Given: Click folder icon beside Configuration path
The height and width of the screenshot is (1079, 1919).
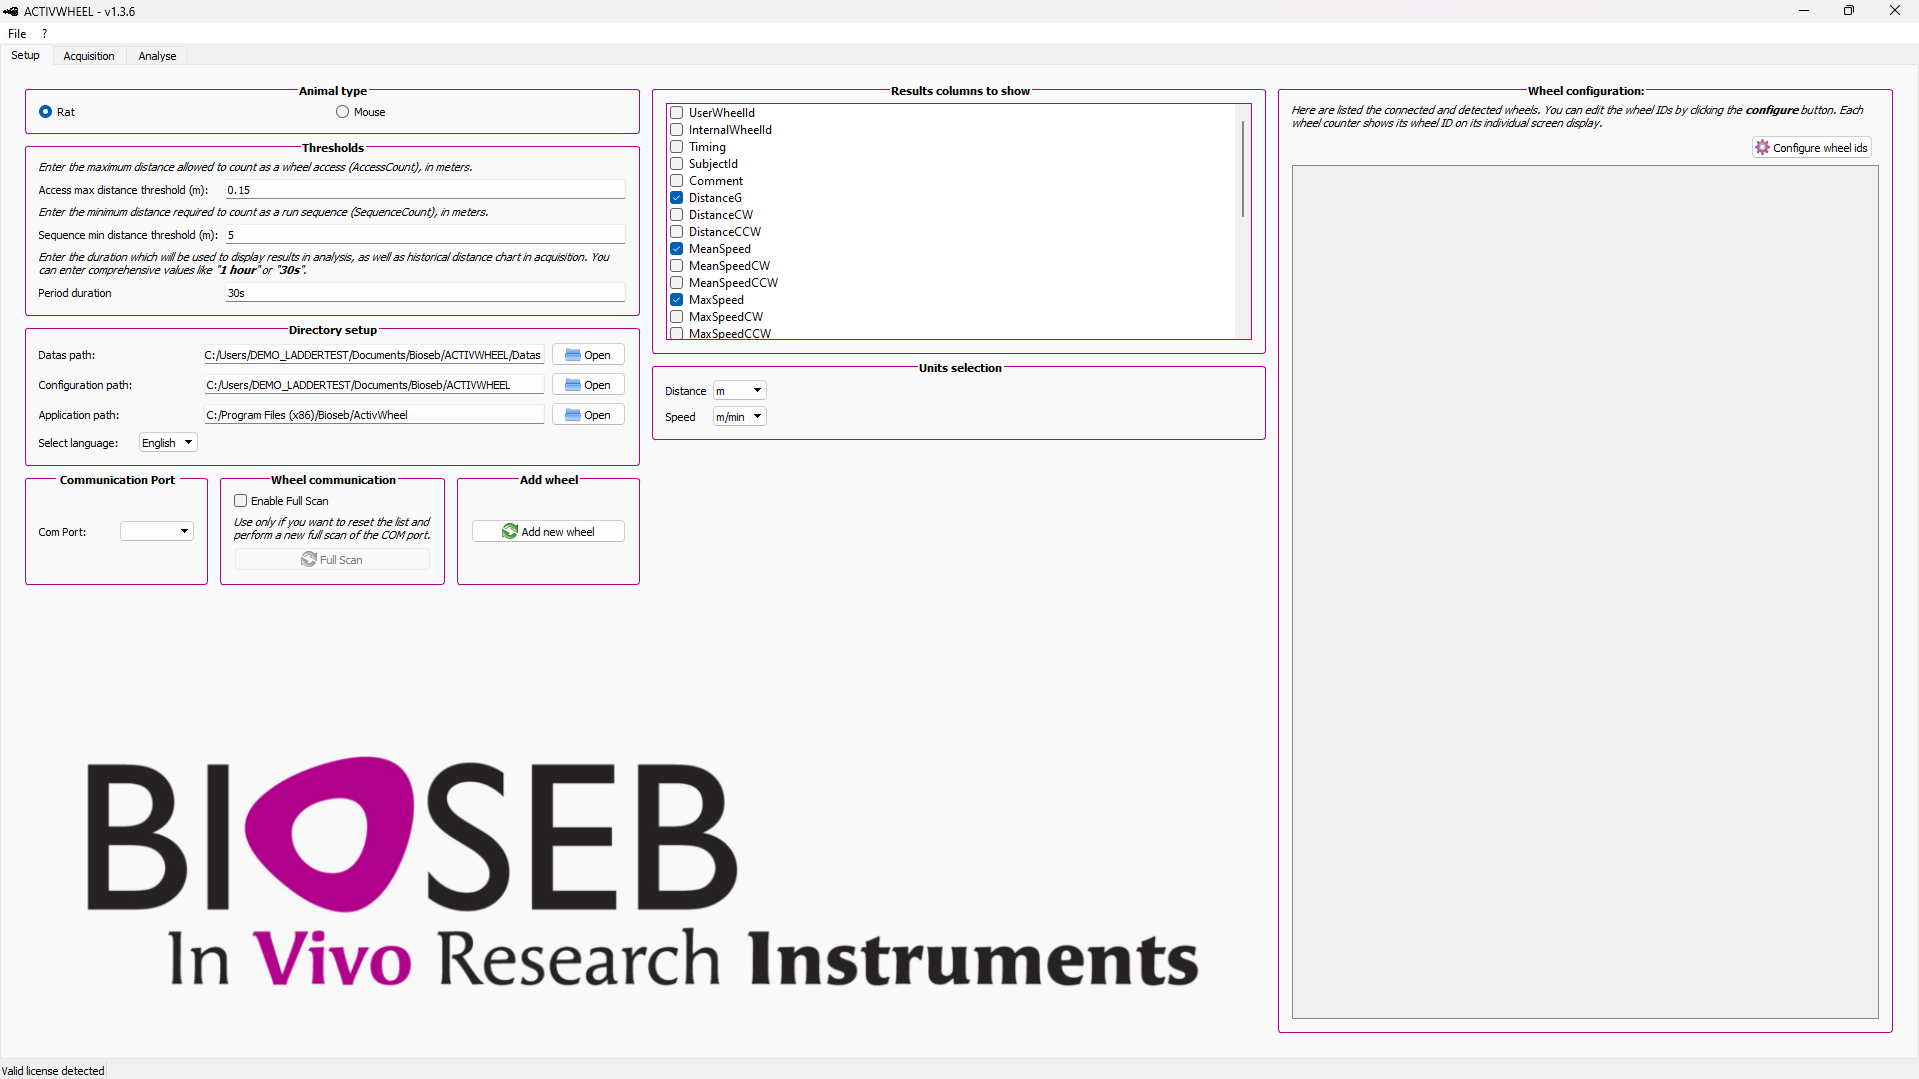Looking at the screenshot, I should [x=573, y=385].
